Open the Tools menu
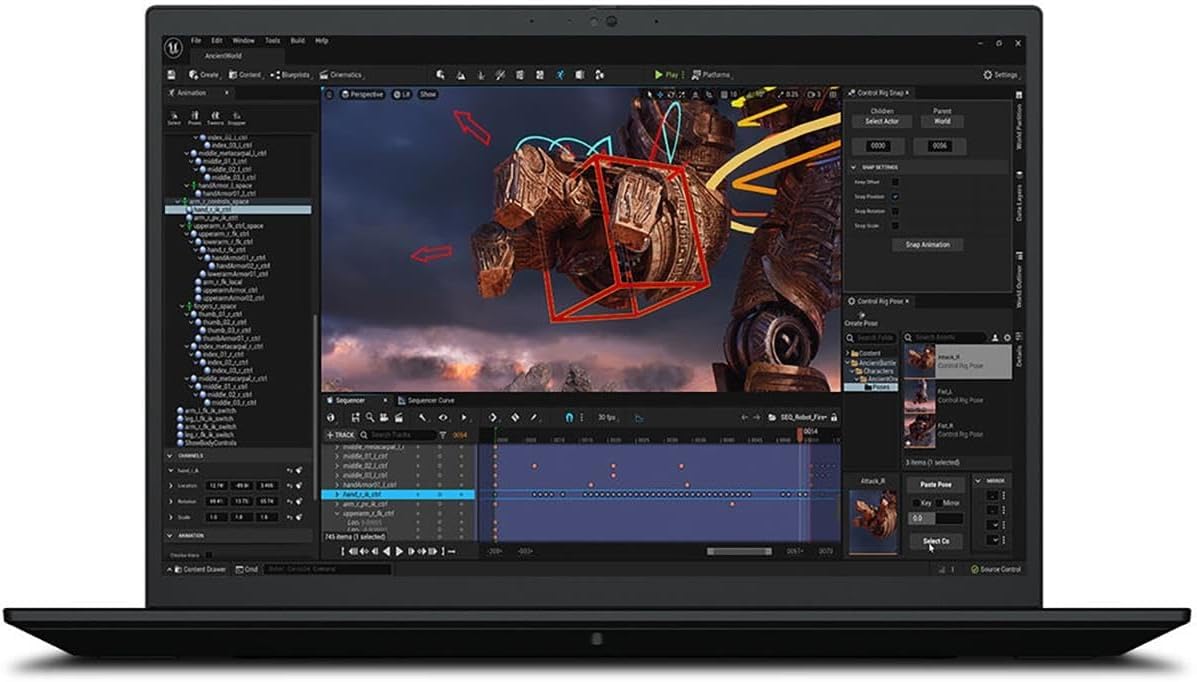 click(x=272, y=41)
